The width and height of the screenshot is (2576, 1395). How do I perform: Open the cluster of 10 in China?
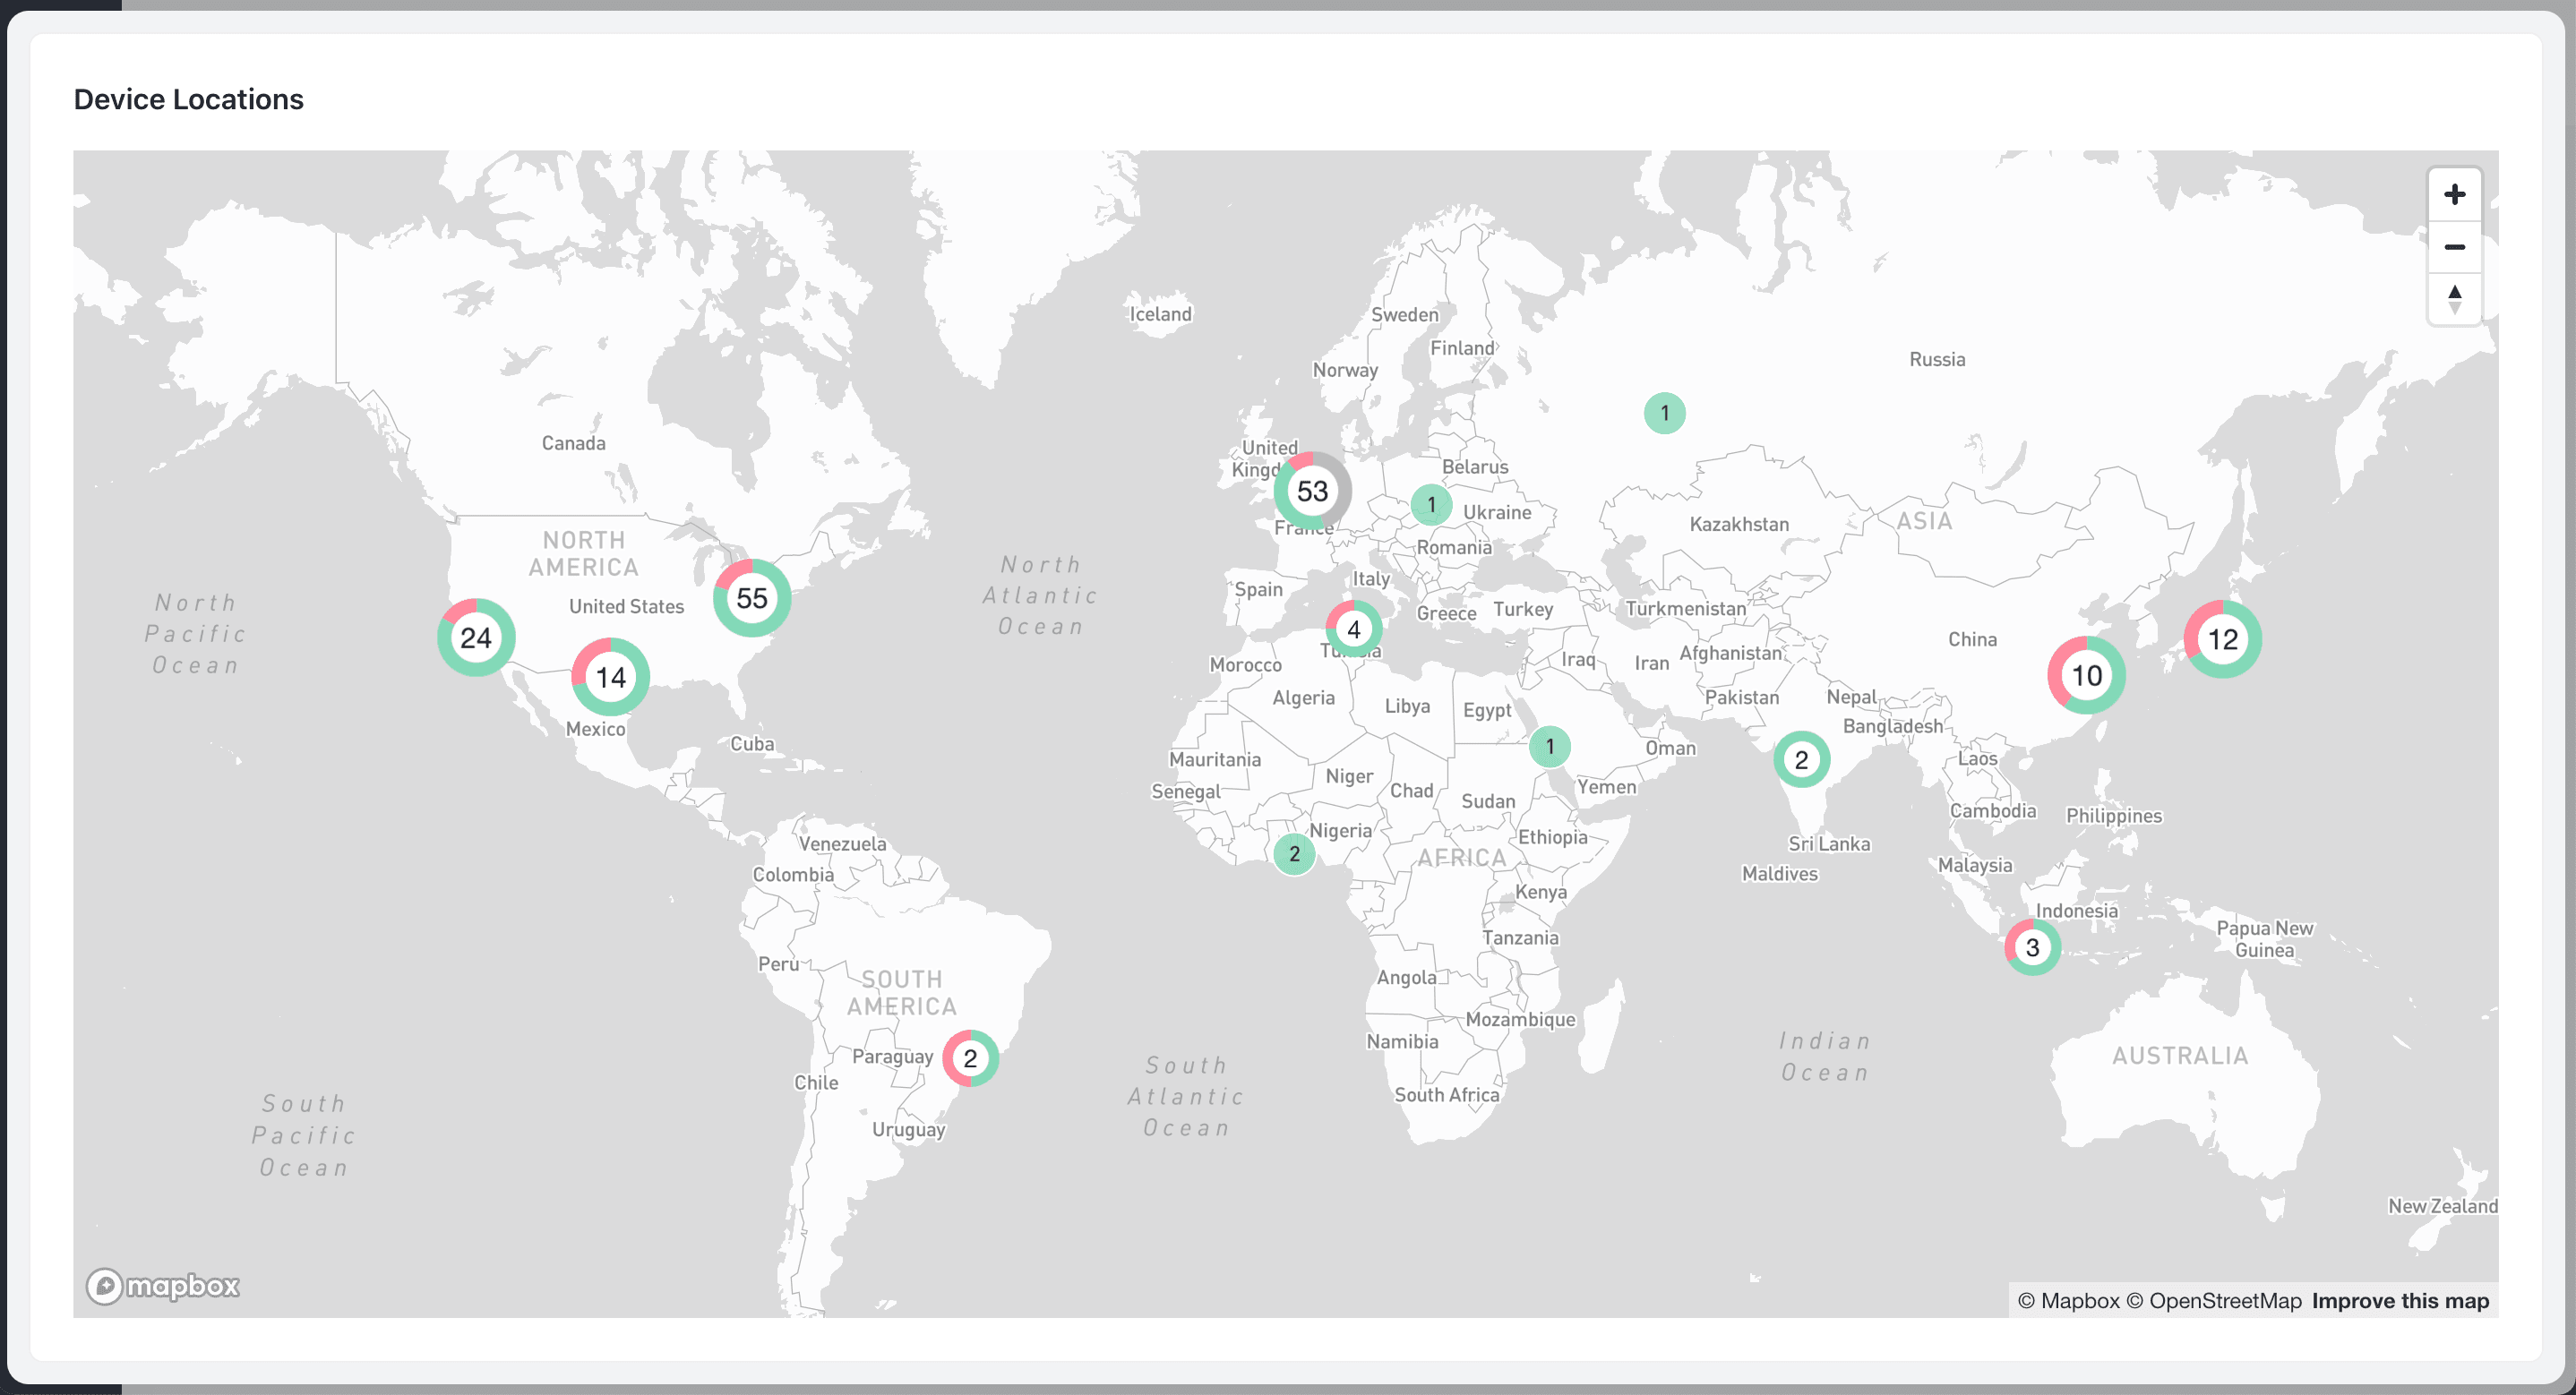tap(2086, 675)
